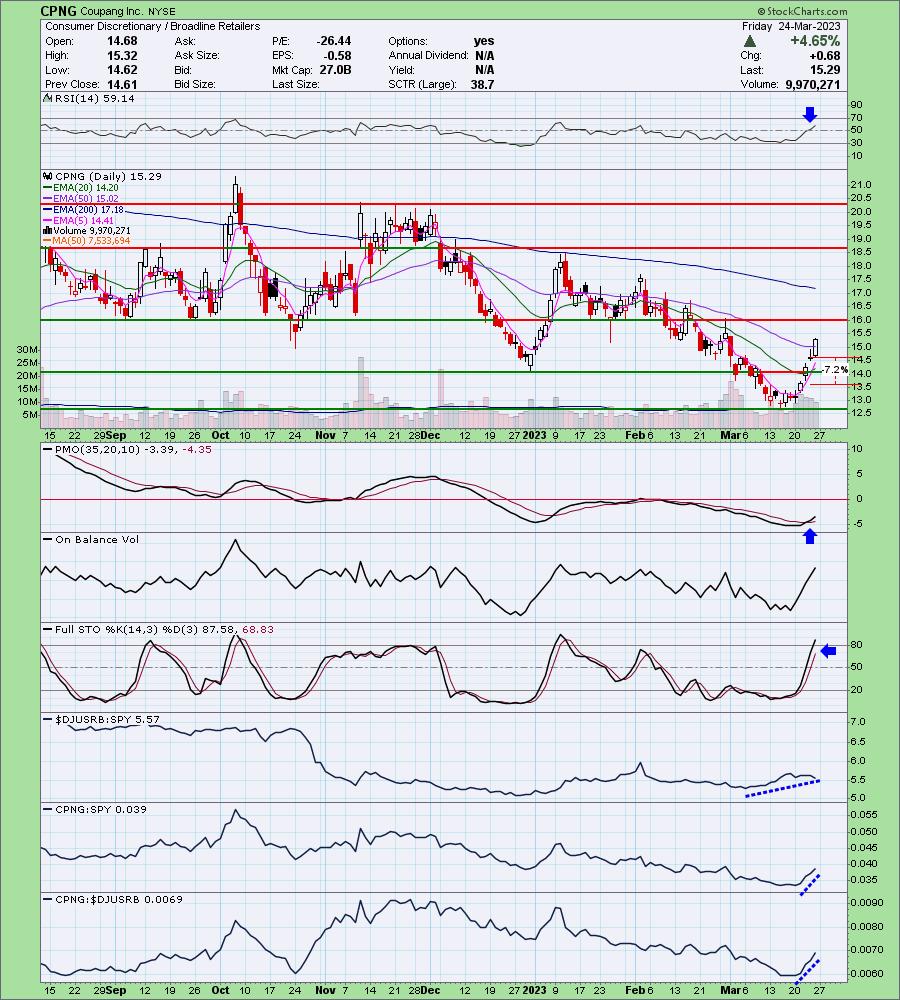
Task: Click the 'CPNG:SPY 0.039' ratio label
Action: (101, 809)
